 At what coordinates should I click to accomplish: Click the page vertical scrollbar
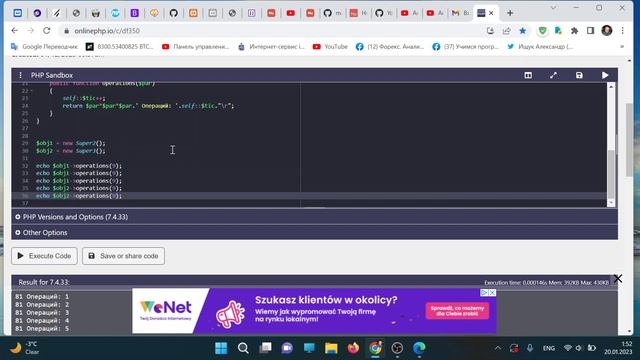click(x=629, y=140)
